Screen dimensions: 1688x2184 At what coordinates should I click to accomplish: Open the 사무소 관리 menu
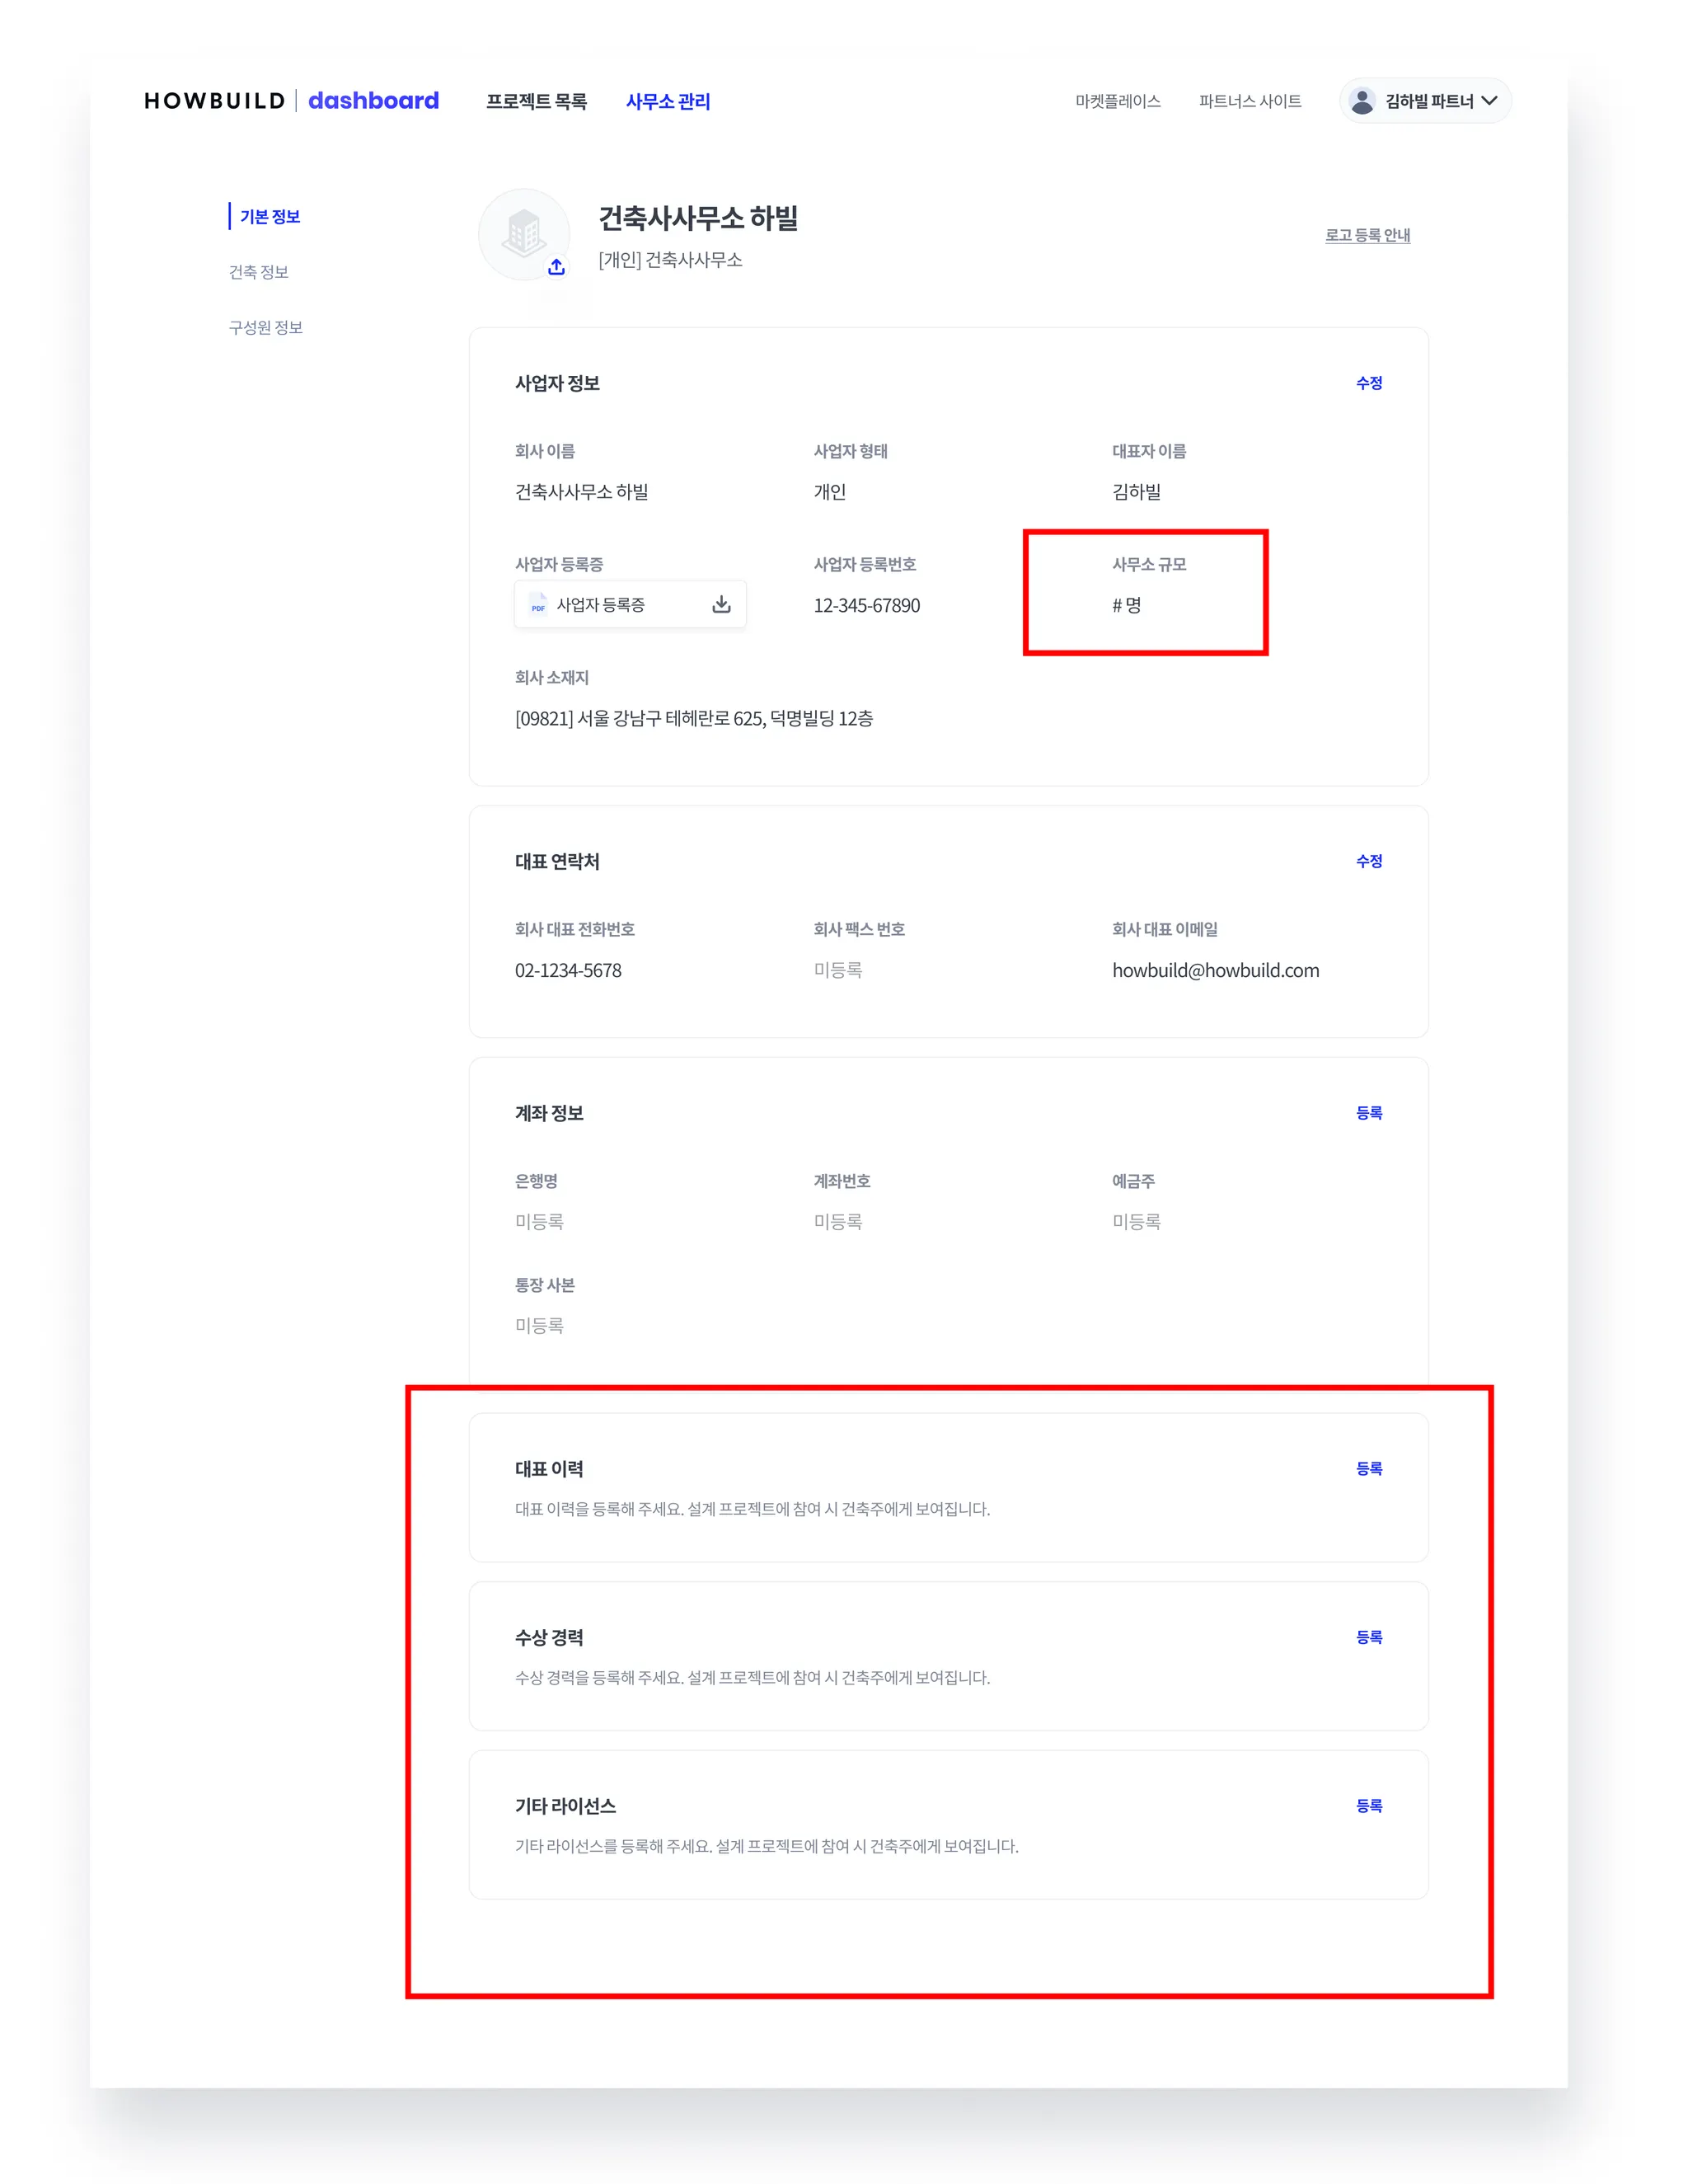[x=667, y=101]
